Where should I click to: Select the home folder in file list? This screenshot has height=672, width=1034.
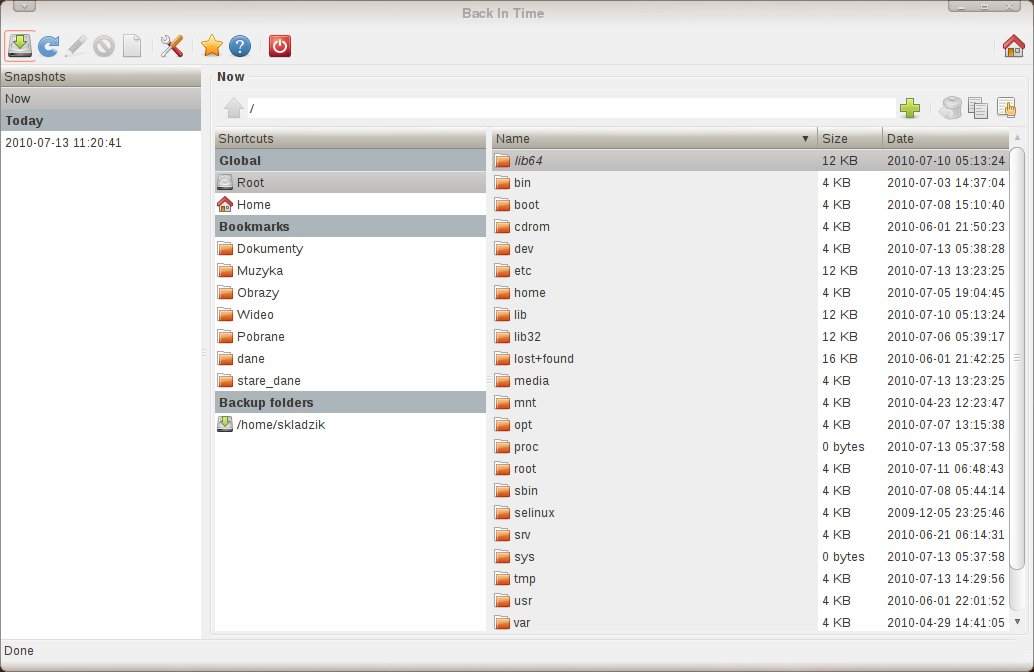tap(750, 293)
